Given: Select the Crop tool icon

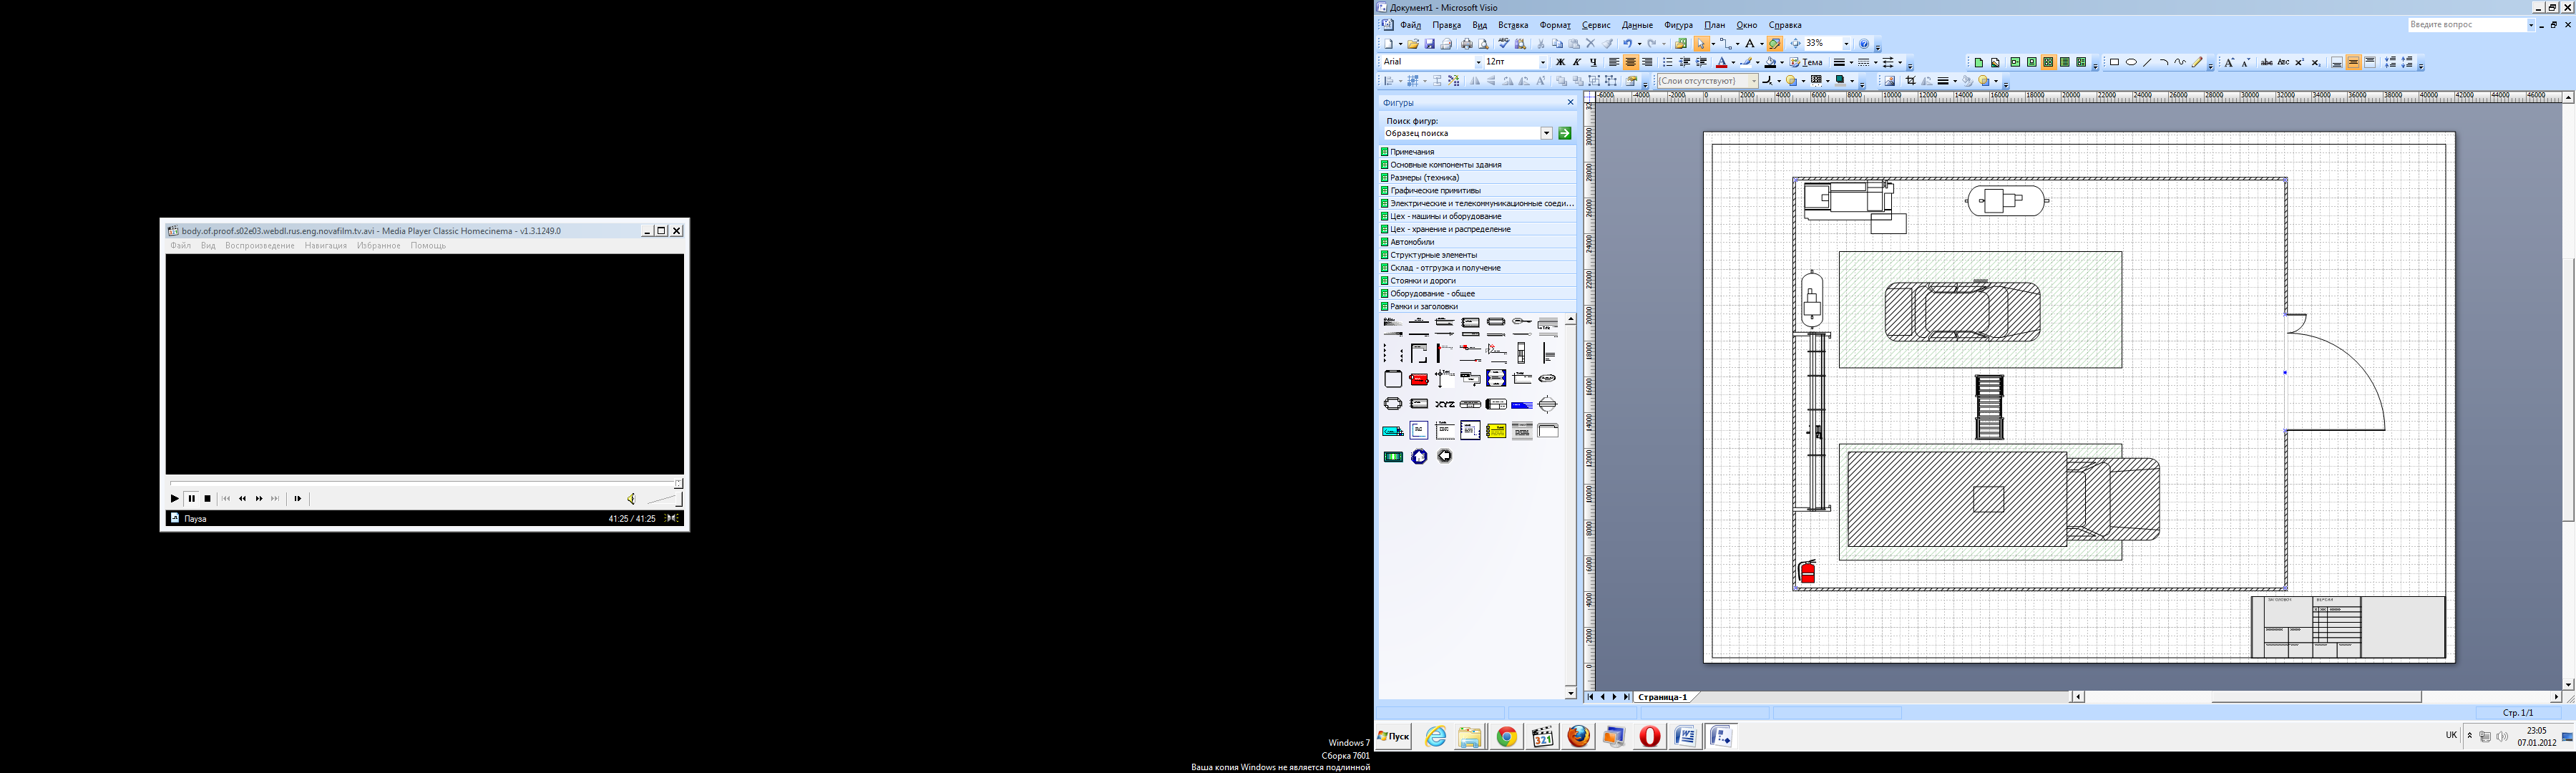Looking at the screenshot, I should (1911, 81).
